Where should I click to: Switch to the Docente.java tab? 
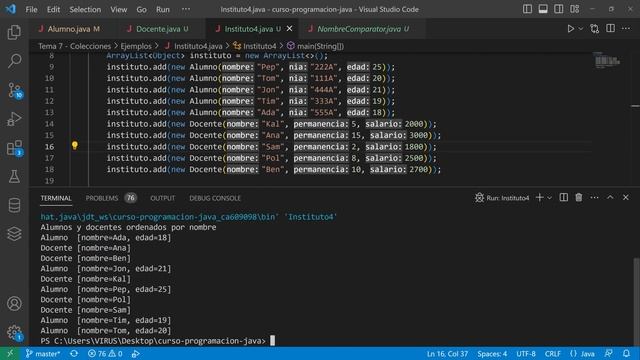click(x=158, y=29)
